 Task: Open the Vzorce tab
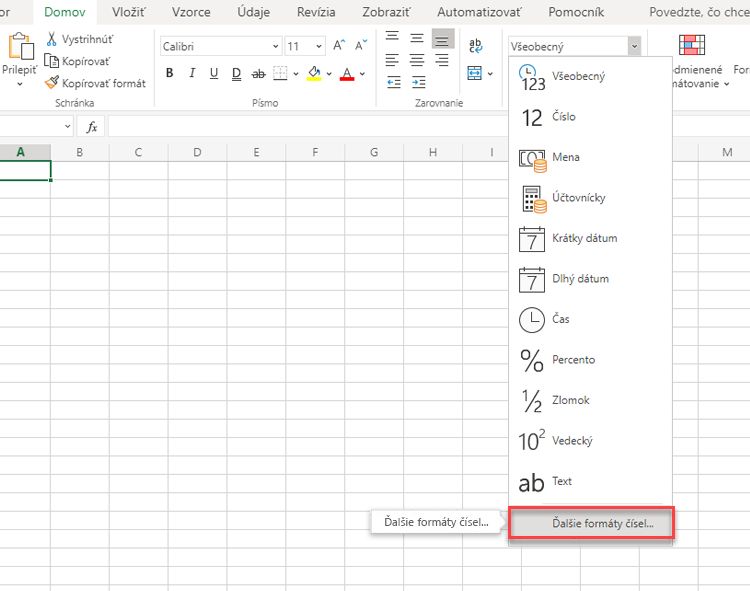(191, 12)
